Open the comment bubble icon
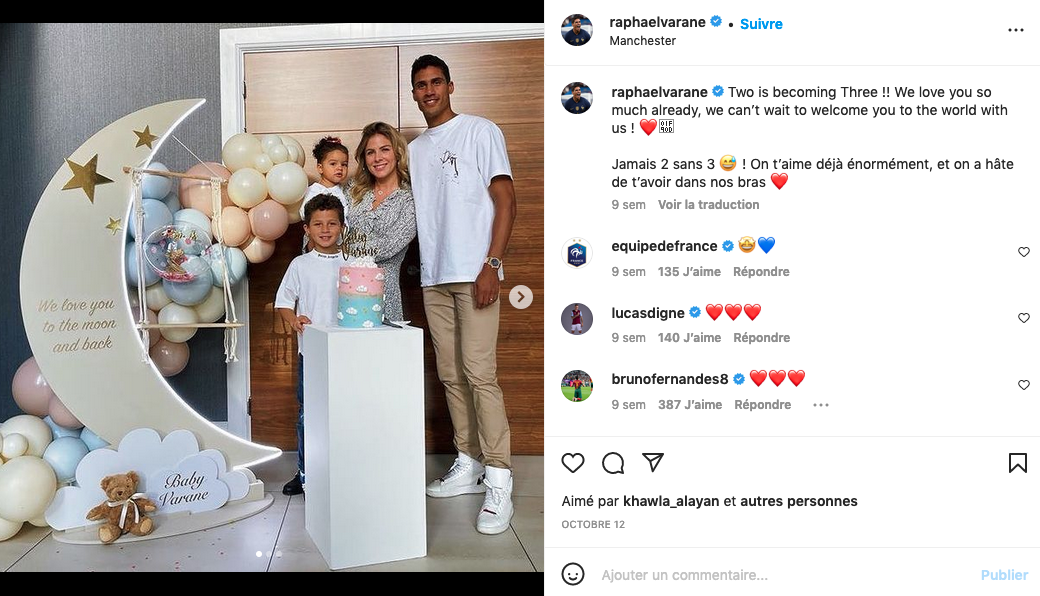Image resolution: width=1040 pixels, height=596 pixels. (613, 463)
